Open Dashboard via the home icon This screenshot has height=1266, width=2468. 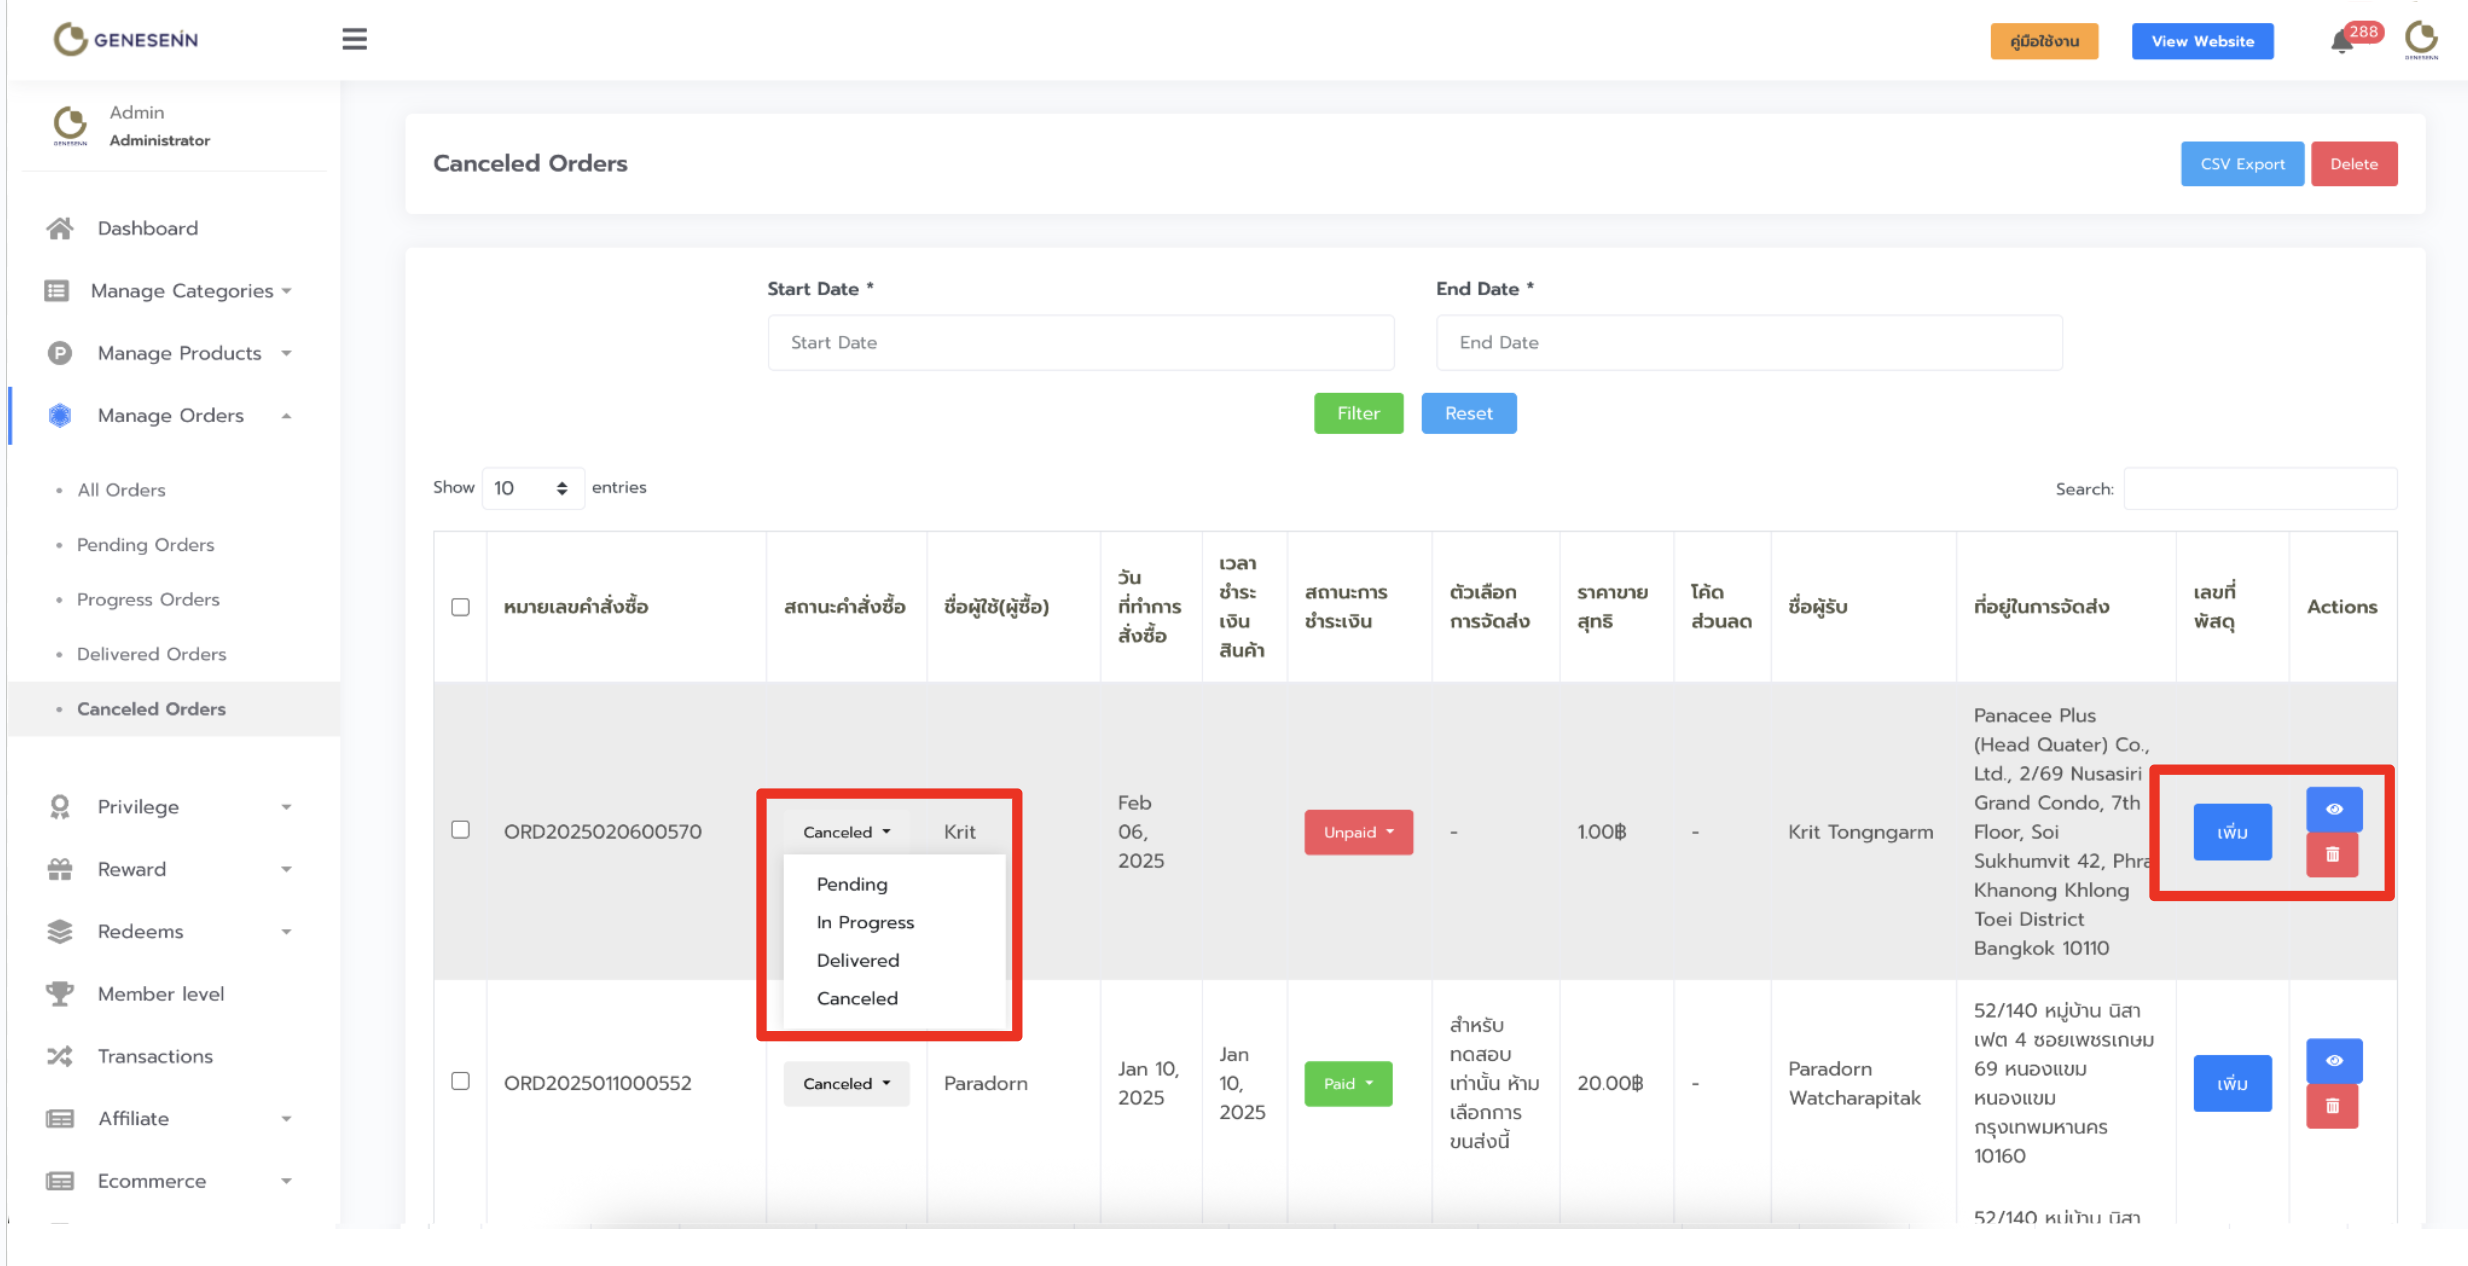point(60,228)
